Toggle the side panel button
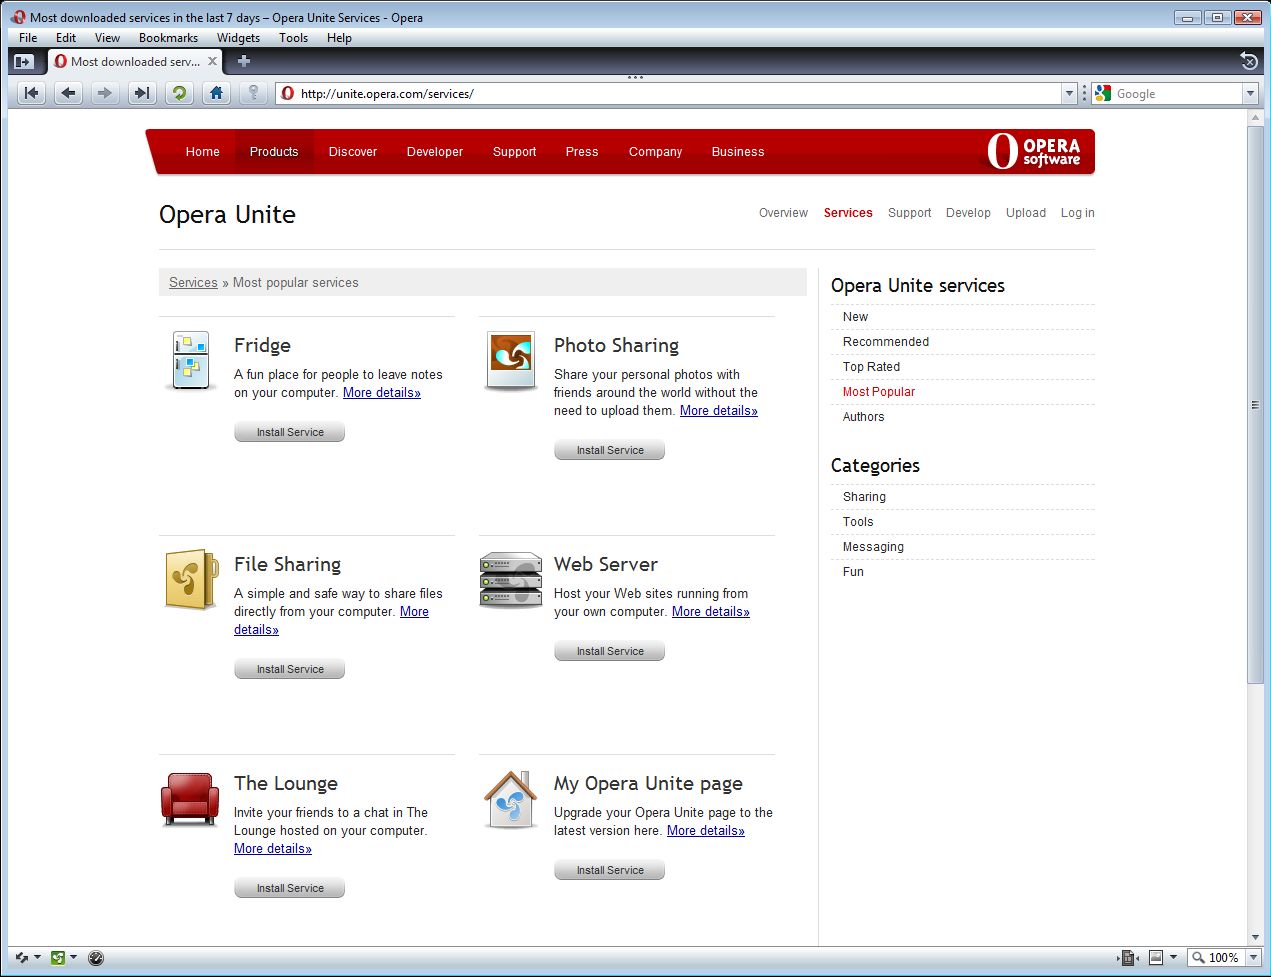Screen dimensions: 1271x977 [23, 61]
